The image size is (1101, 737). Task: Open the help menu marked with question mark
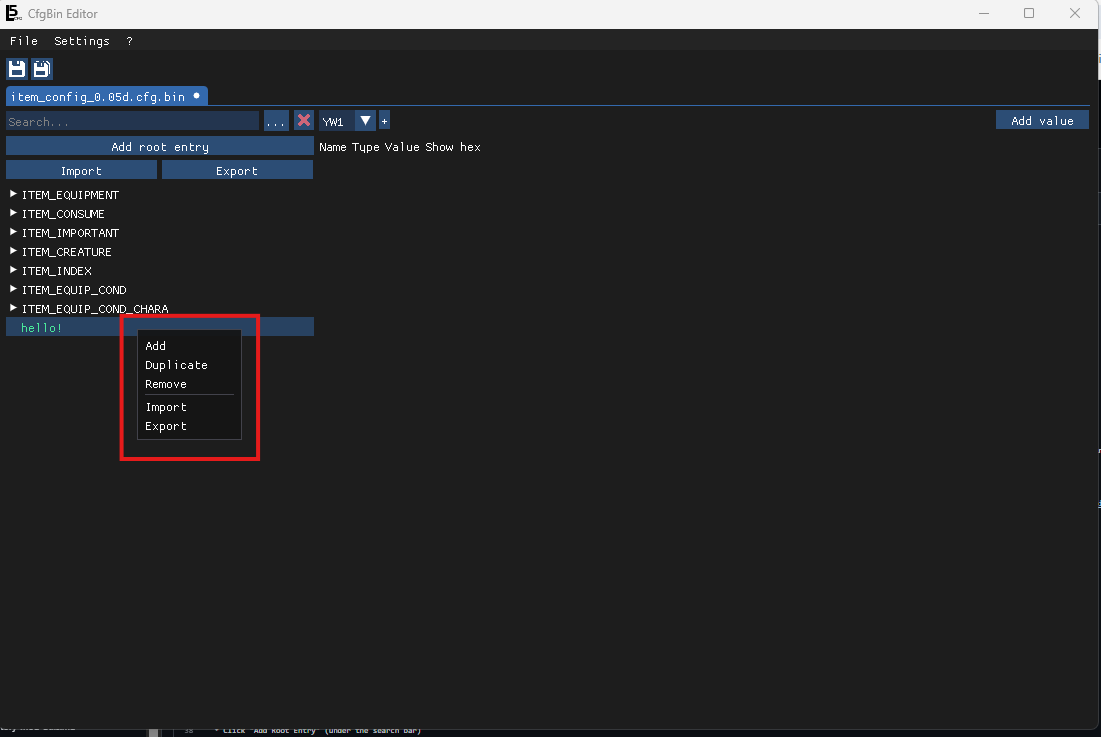click(127, 41)
